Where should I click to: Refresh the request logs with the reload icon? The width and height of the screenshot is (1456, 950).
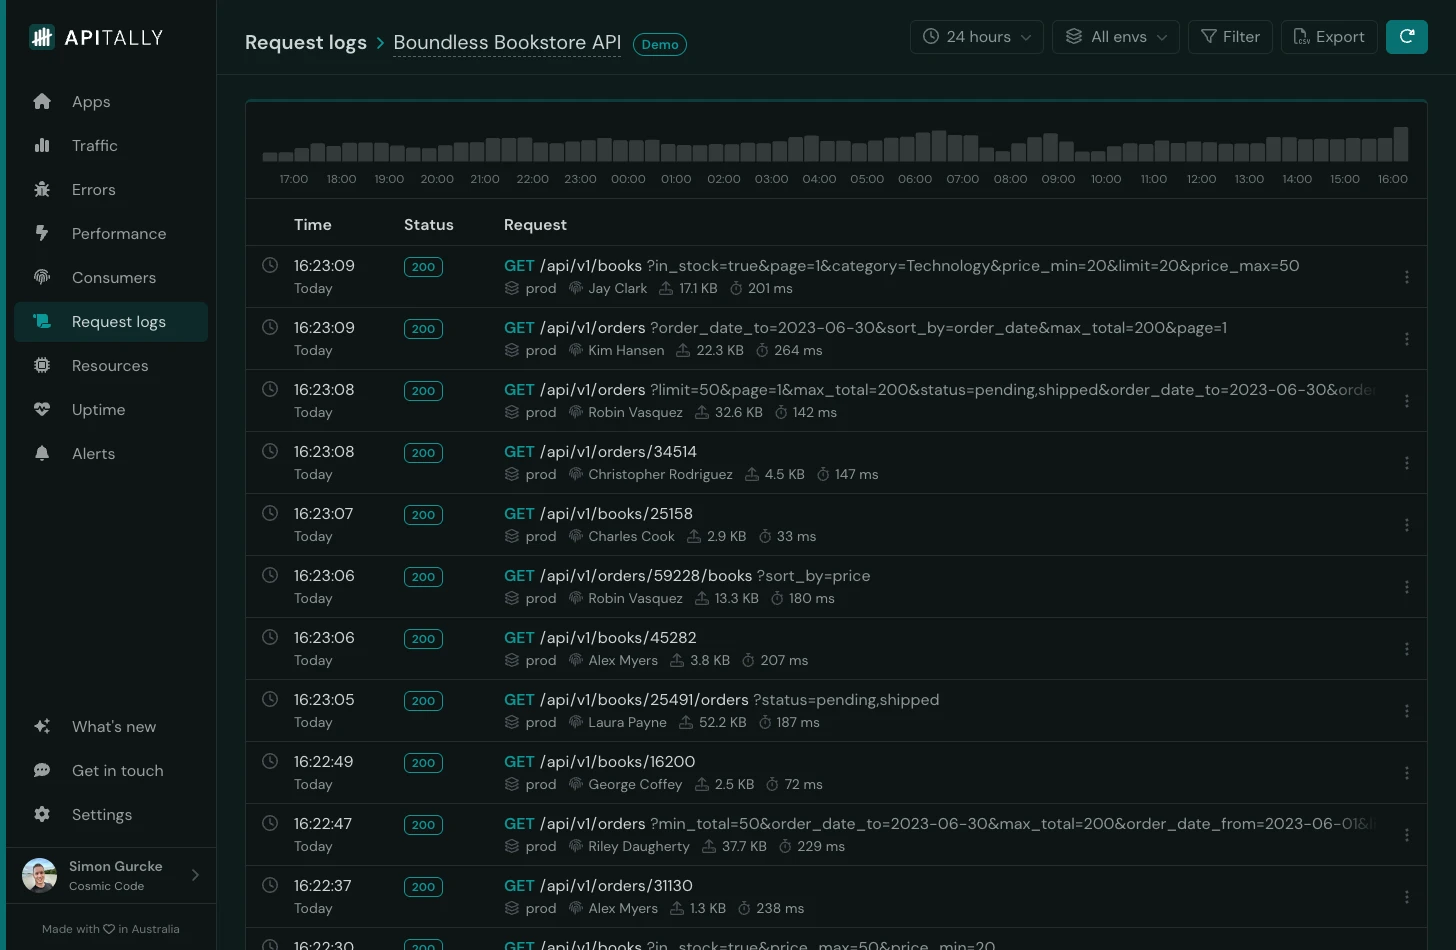1407,36
